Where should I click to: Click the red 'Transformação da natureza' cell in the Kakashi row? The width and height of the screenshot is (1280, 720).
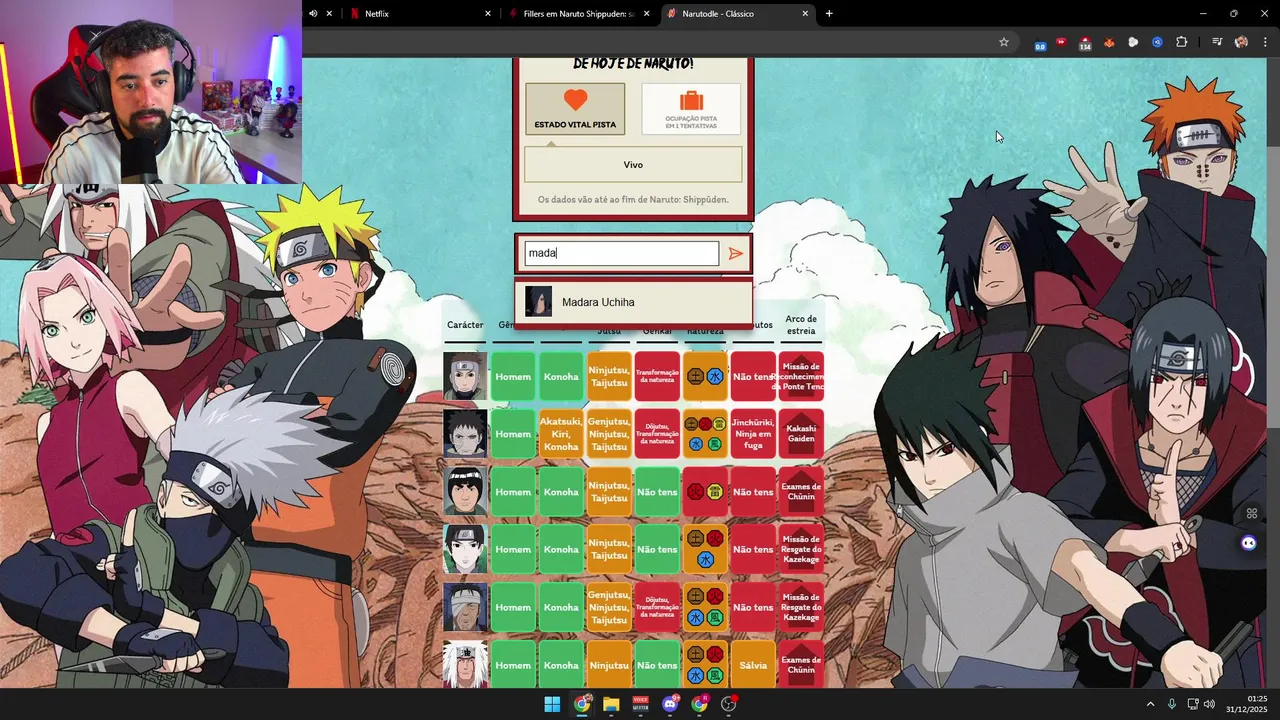click(x=657, y=376)
